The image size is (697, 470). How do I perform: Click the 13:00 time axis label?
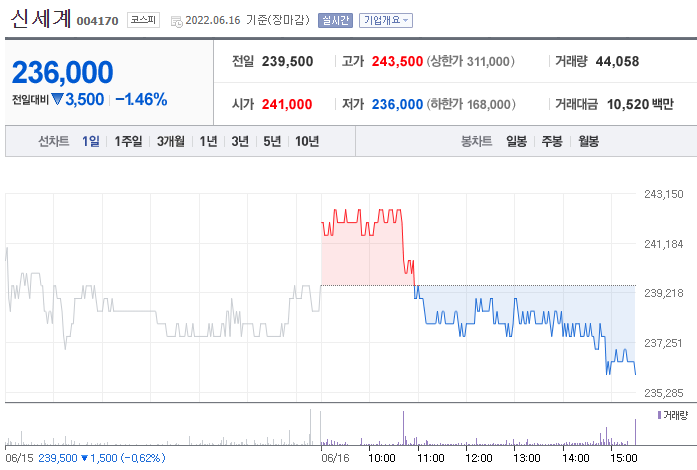tap(527, 458)
